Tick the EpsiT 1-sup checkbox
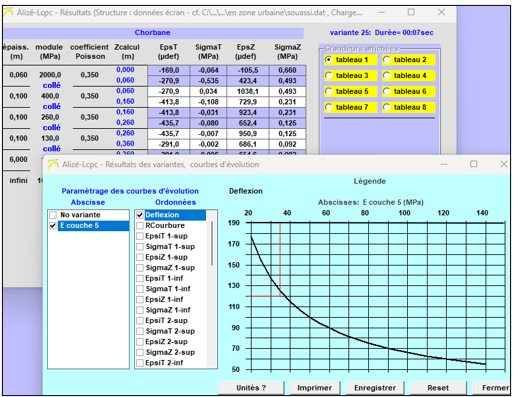The width and height of the screenshot is (520, 397). 140,236
